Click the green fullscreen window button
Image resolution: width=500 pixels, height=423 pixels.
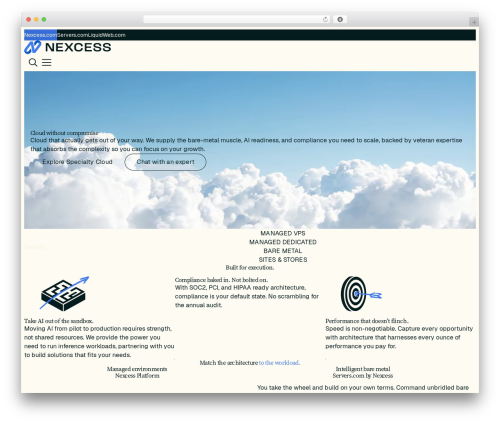[x=44, y=20]
